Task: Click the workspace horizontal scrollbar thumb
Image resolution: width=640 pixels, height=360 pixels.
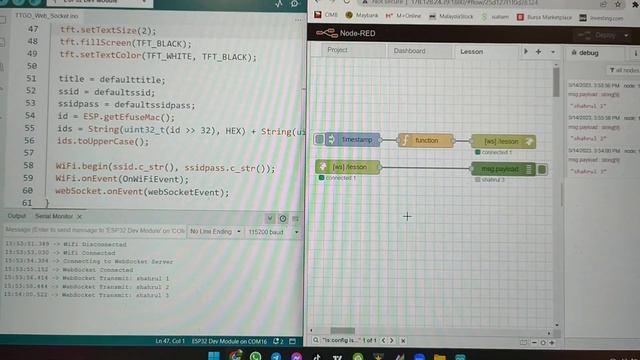Action: click(342, 331)
